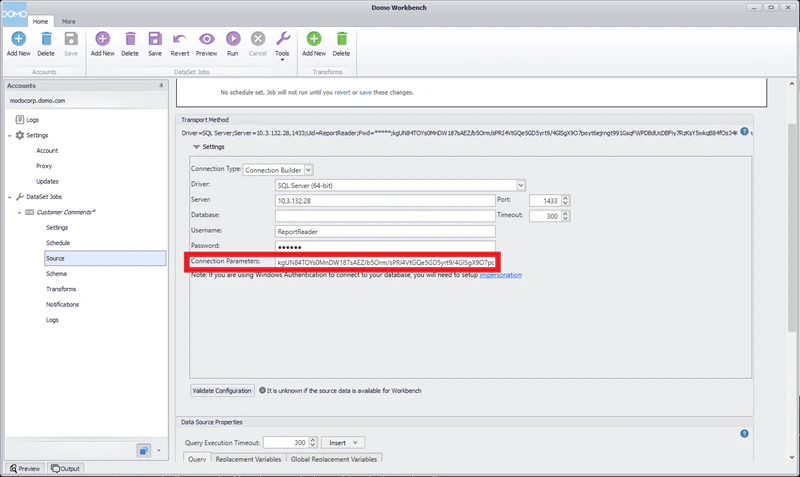
Task: Select Schedule in the tree
Action: point(58,243)
